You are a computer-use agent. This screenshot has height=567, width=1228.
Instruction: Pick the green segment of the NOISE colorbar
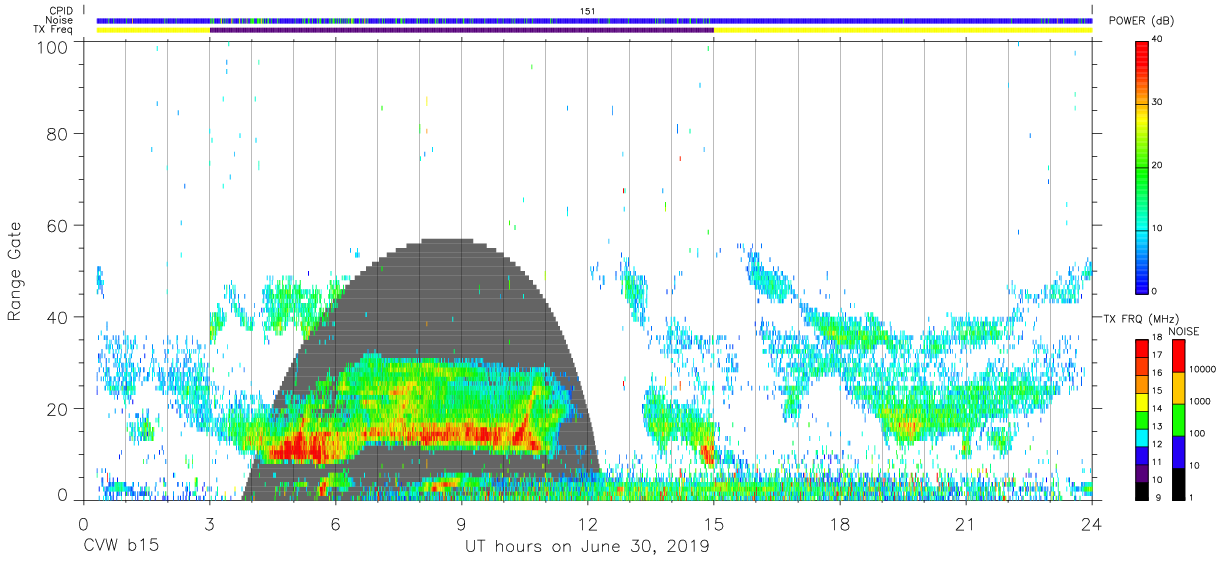click(x=1177, y=419)
